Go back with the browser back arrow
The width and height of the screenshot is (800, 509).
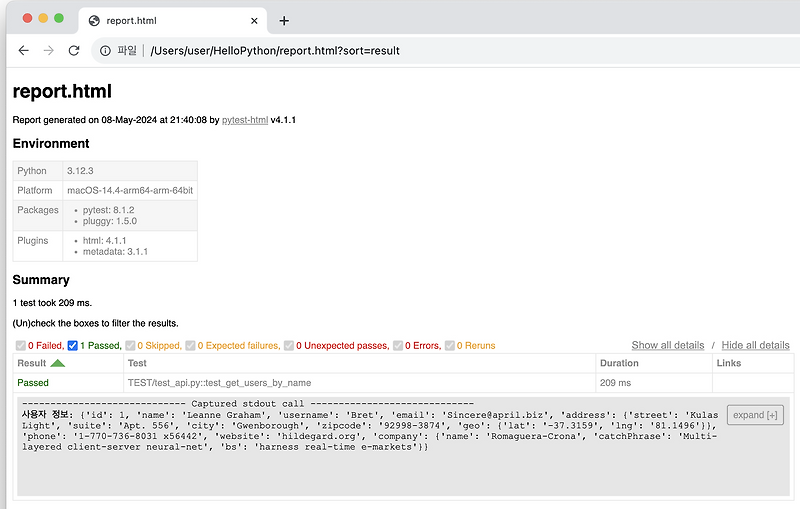tap(23, 50)
